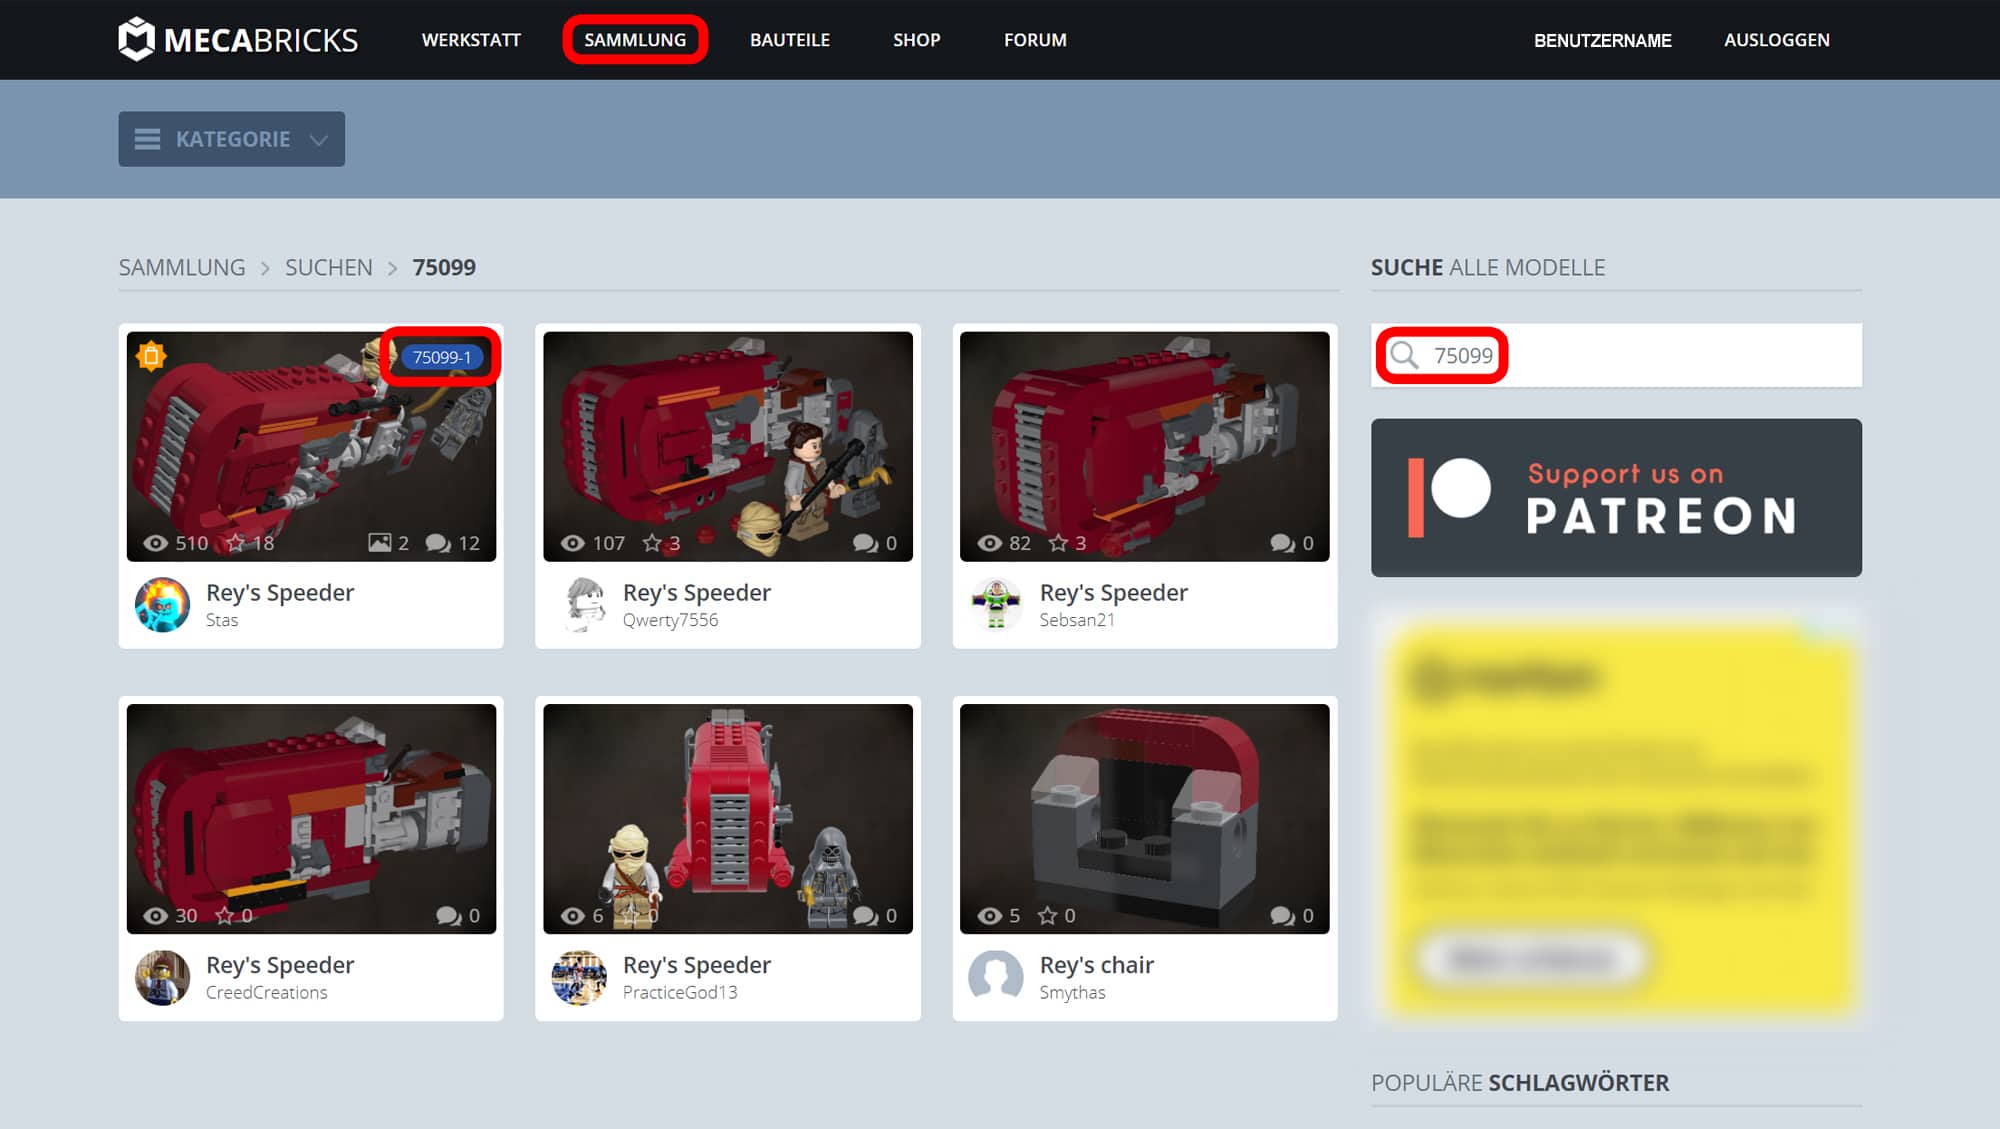Open CreedCreations' avatar
The image size is (2000, 1129).
click(x=162, y=977)
